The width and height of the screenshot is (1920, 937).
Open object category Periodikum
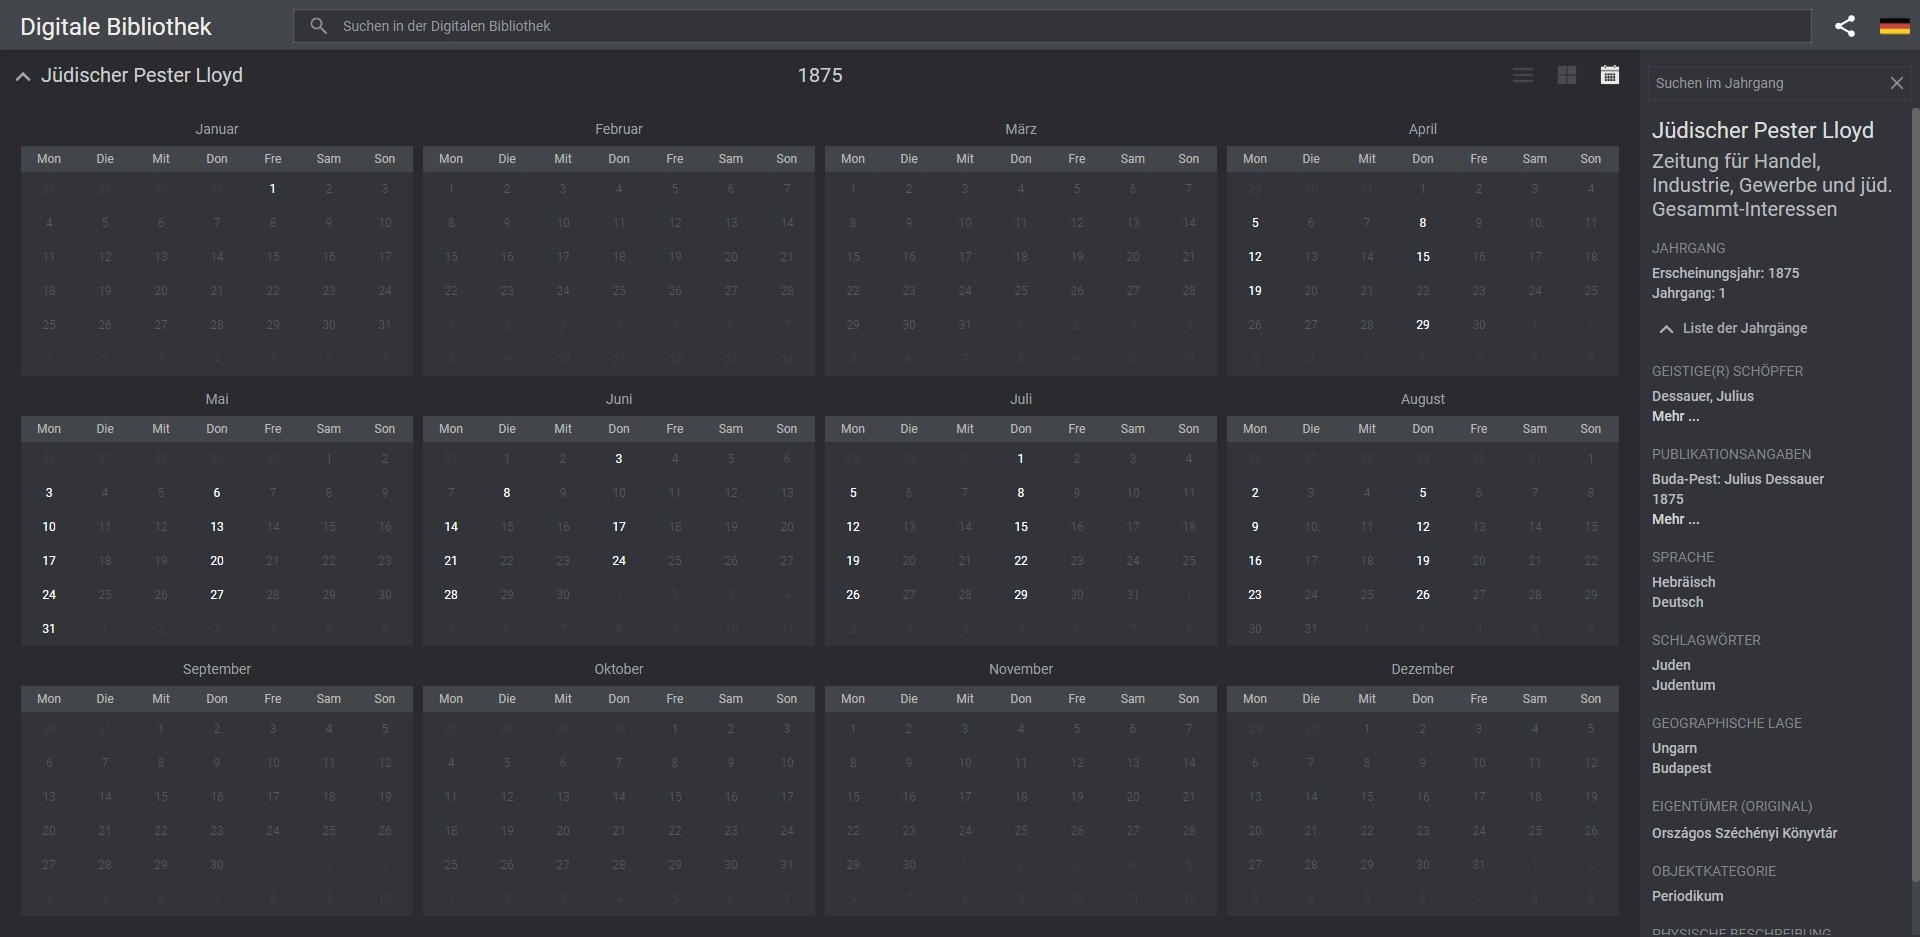(x=1688, y=896)
